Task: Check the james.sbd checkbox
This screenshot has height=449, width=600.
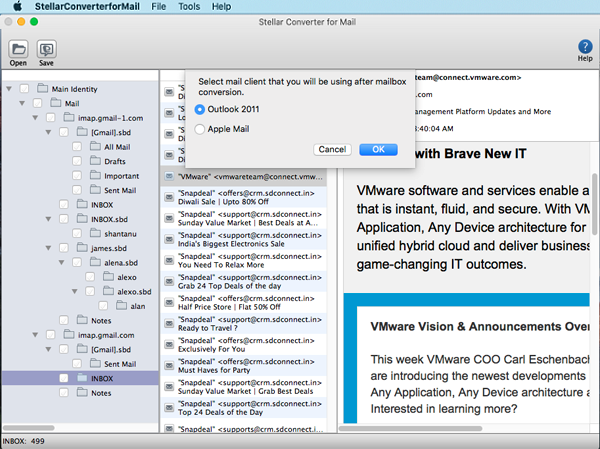Action: click(x=64, y=248)
